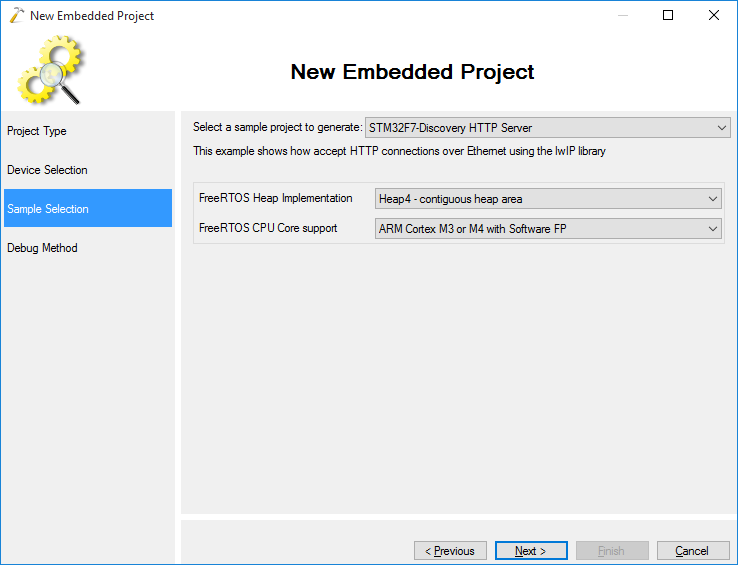Click the 'FreeRTOS CPU Core support' label

pyautogui.click(x=268, y=228)
